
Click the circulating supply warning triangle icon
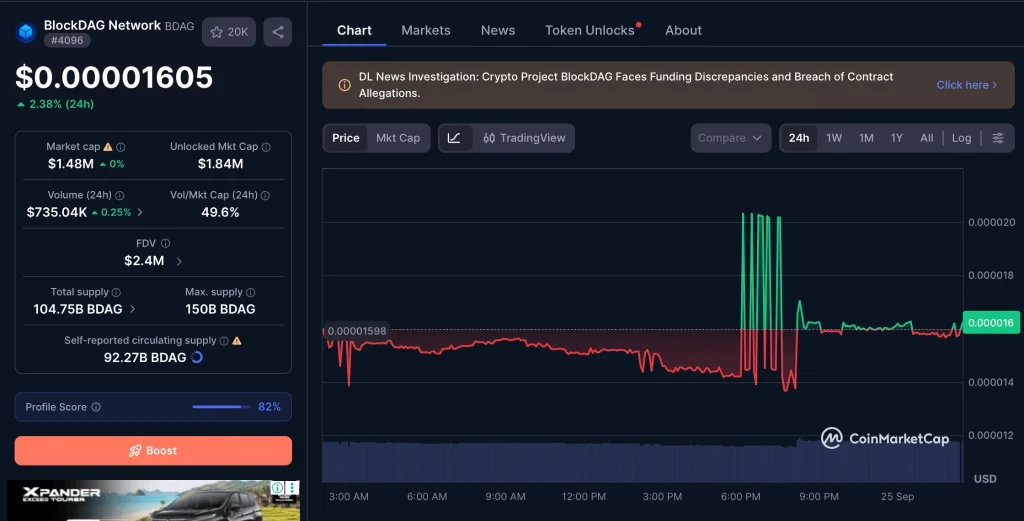pyautogui.click(x=237, y=341)
